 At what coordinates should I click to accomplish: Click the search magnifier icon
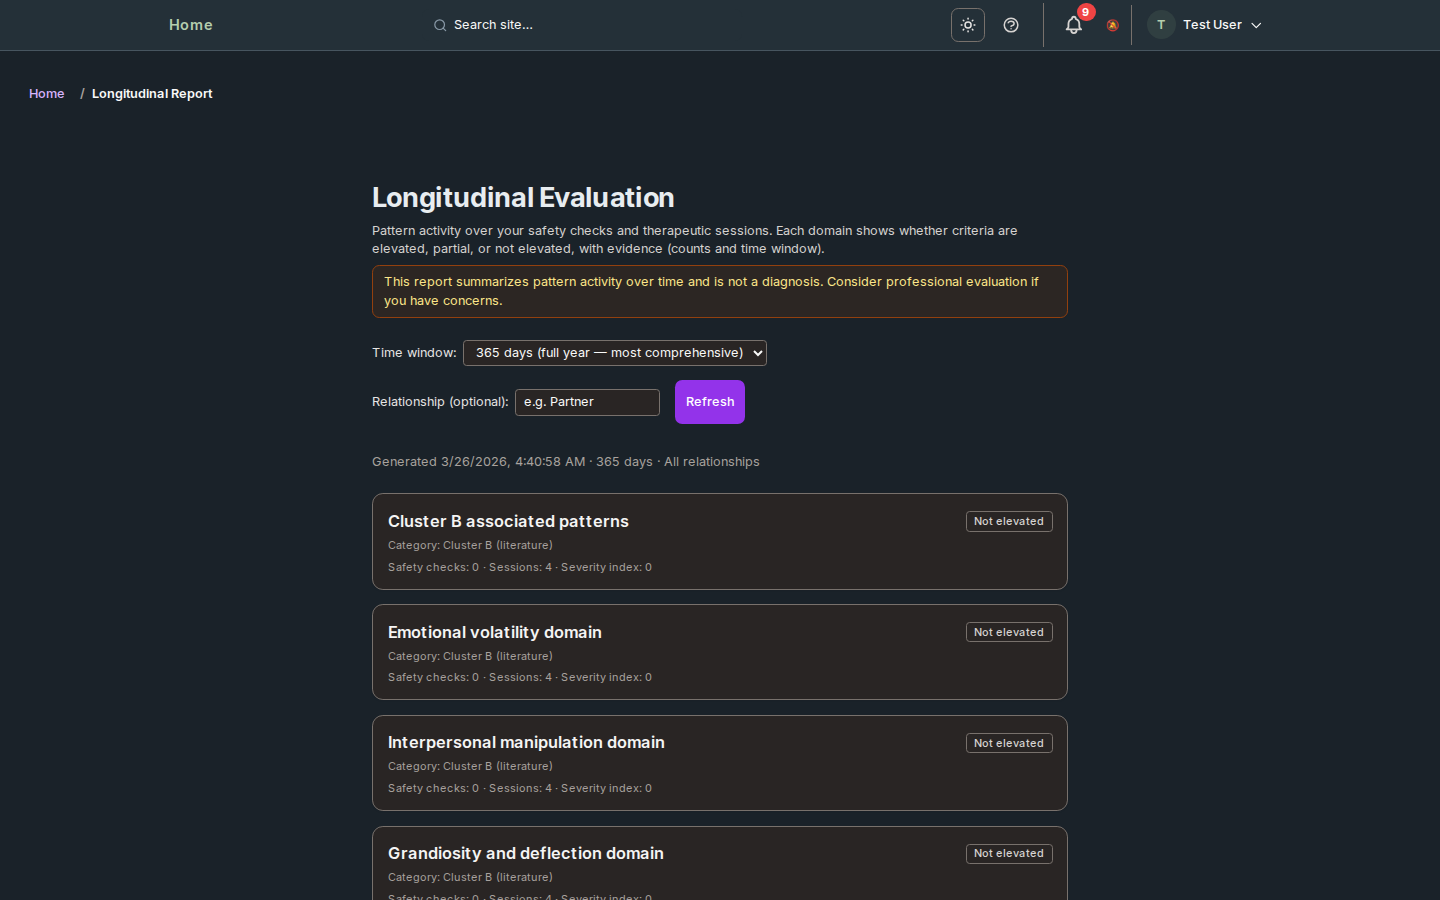pos(440,25)
